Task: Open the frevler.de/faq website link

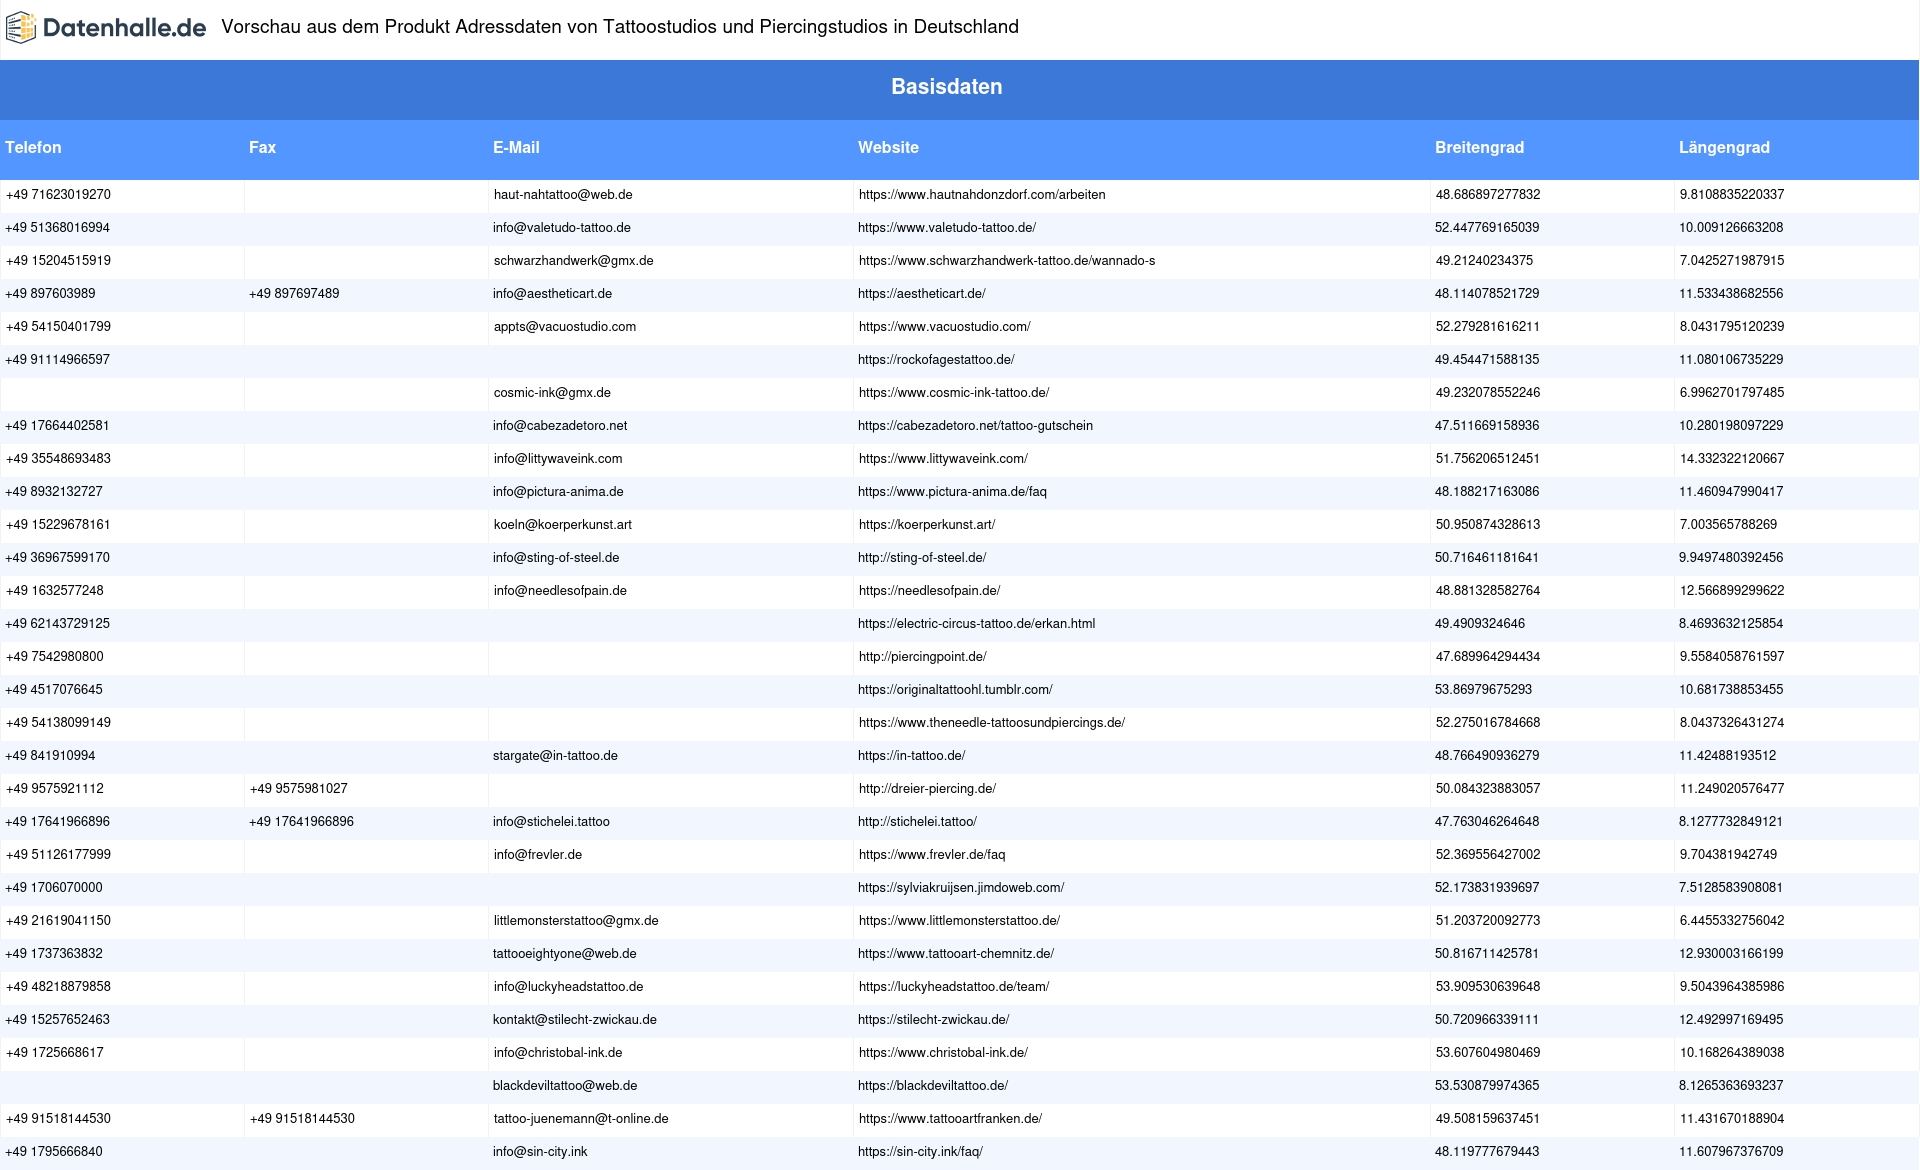Action: tap(932, 855)
